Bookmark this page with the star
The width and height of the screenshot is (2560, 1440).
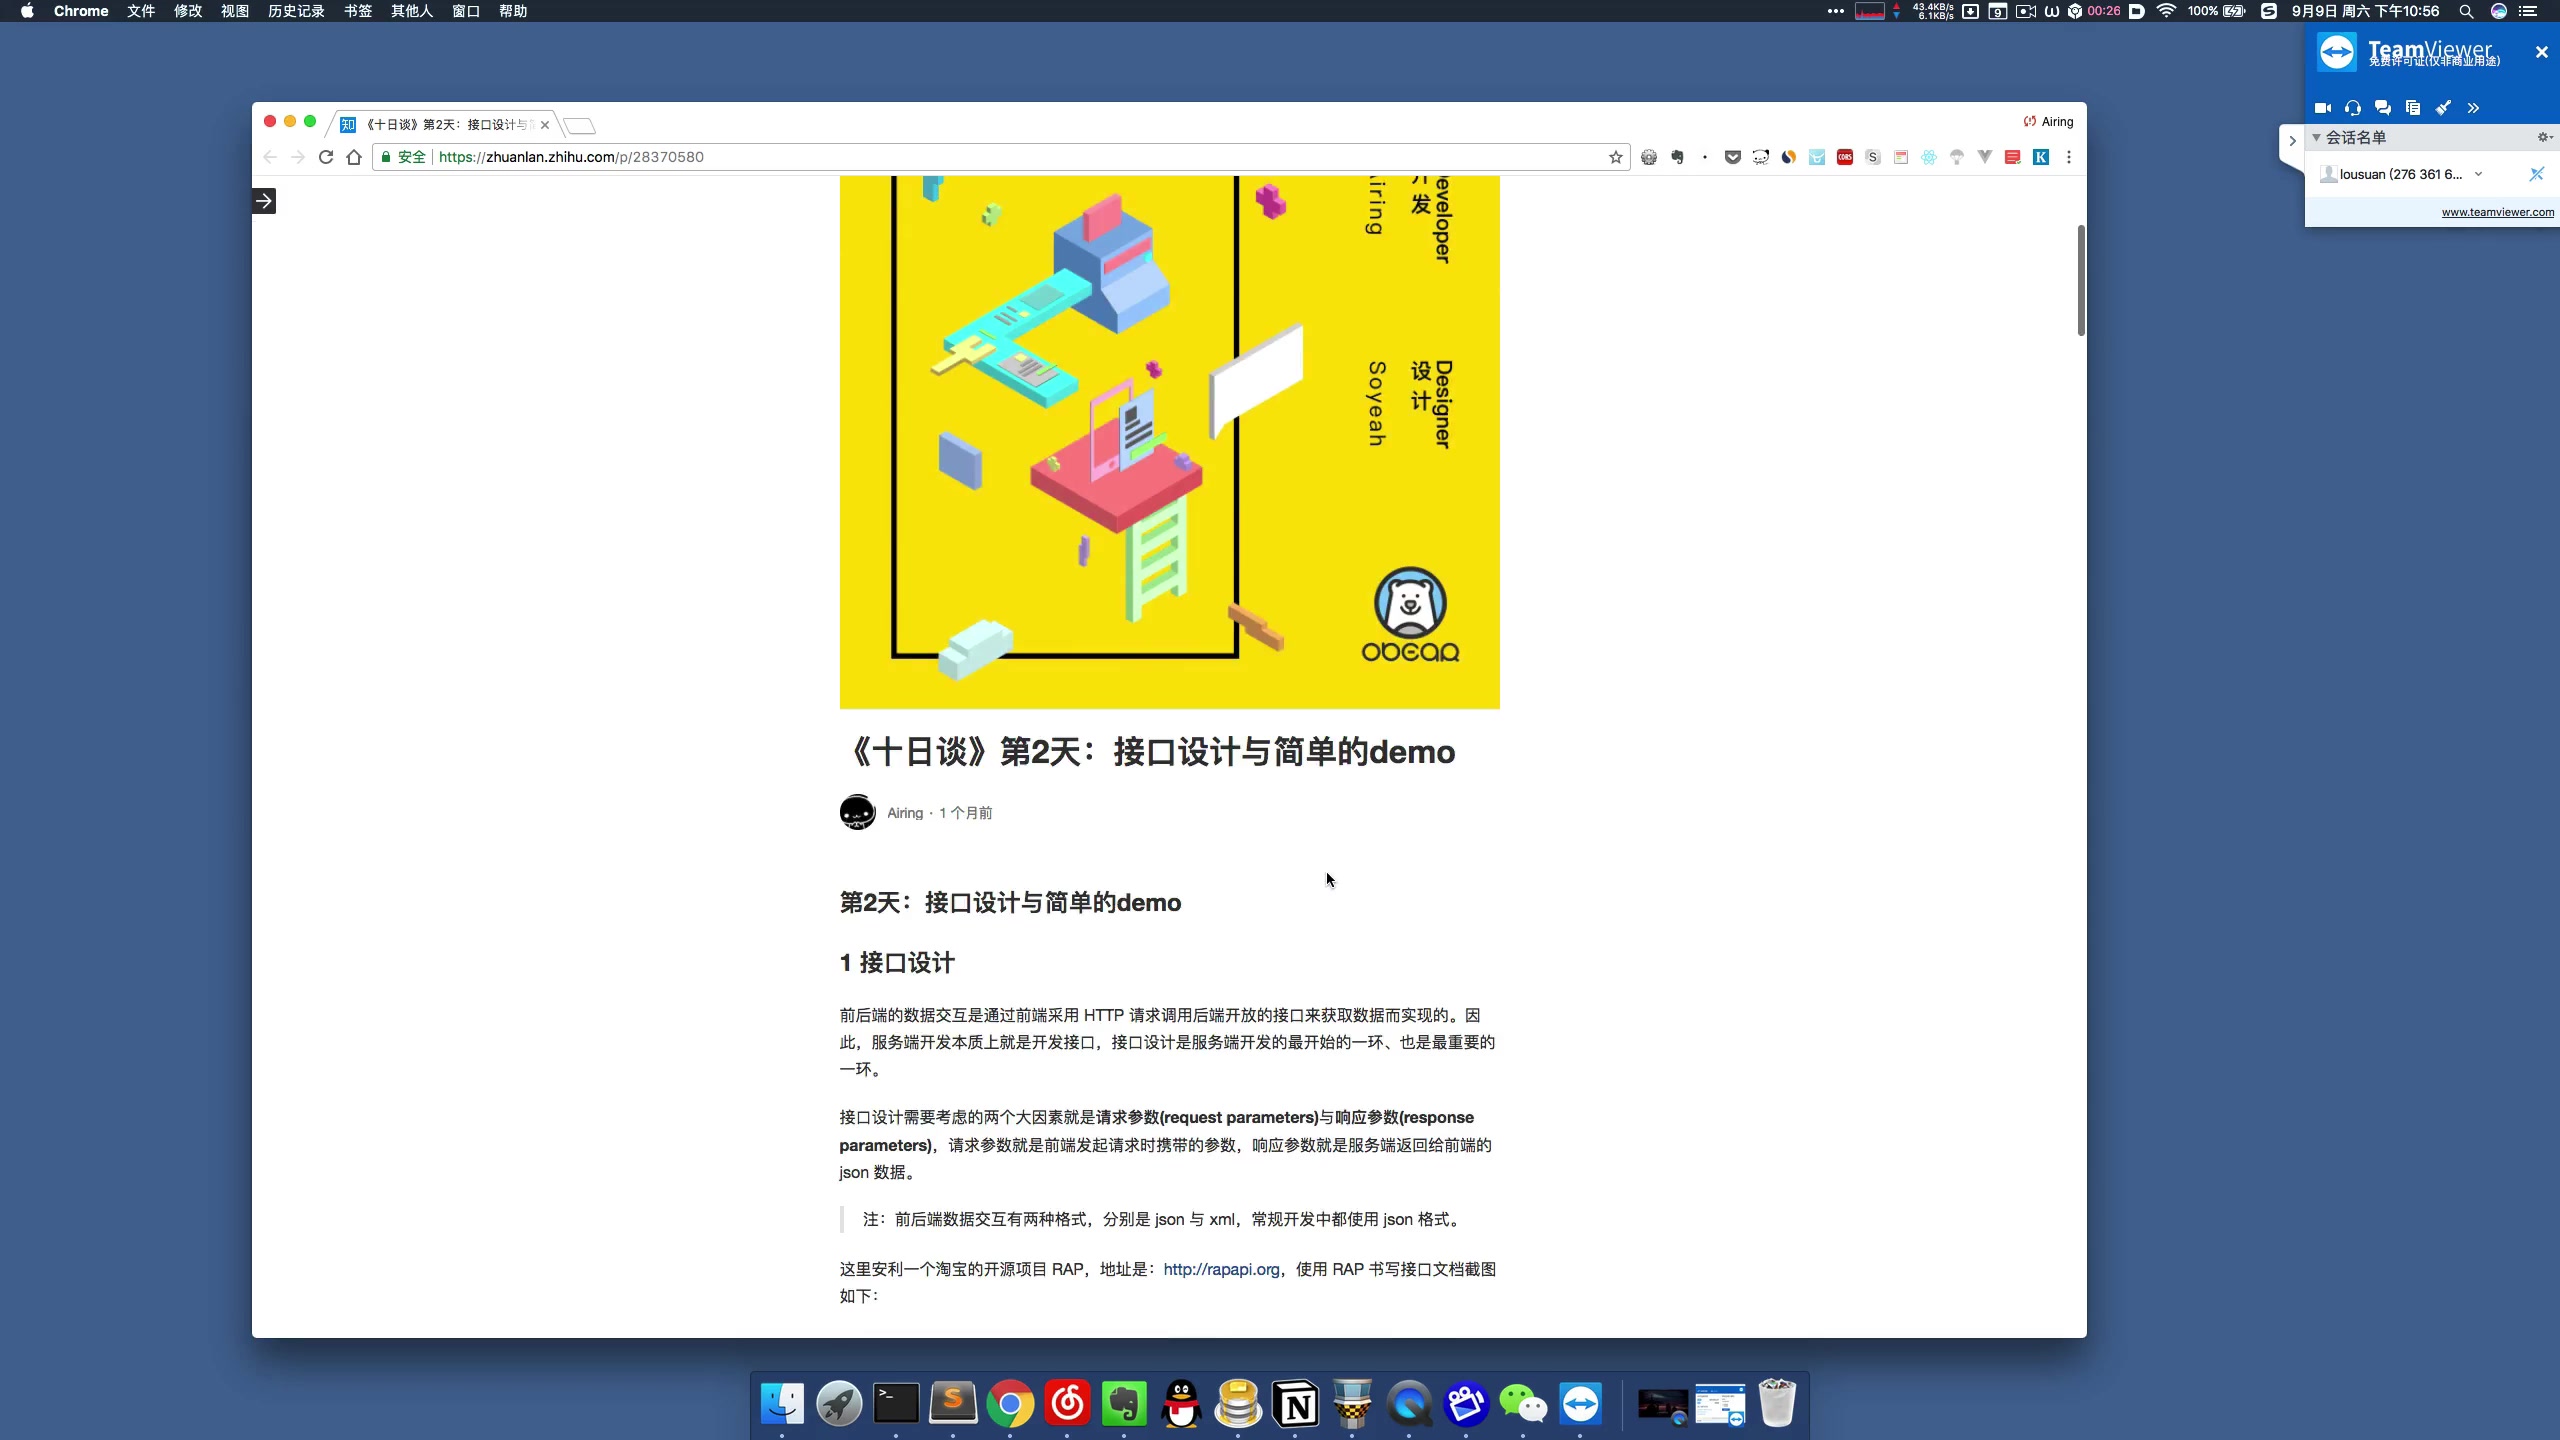pyautogui.click(x=1616, y=157)
